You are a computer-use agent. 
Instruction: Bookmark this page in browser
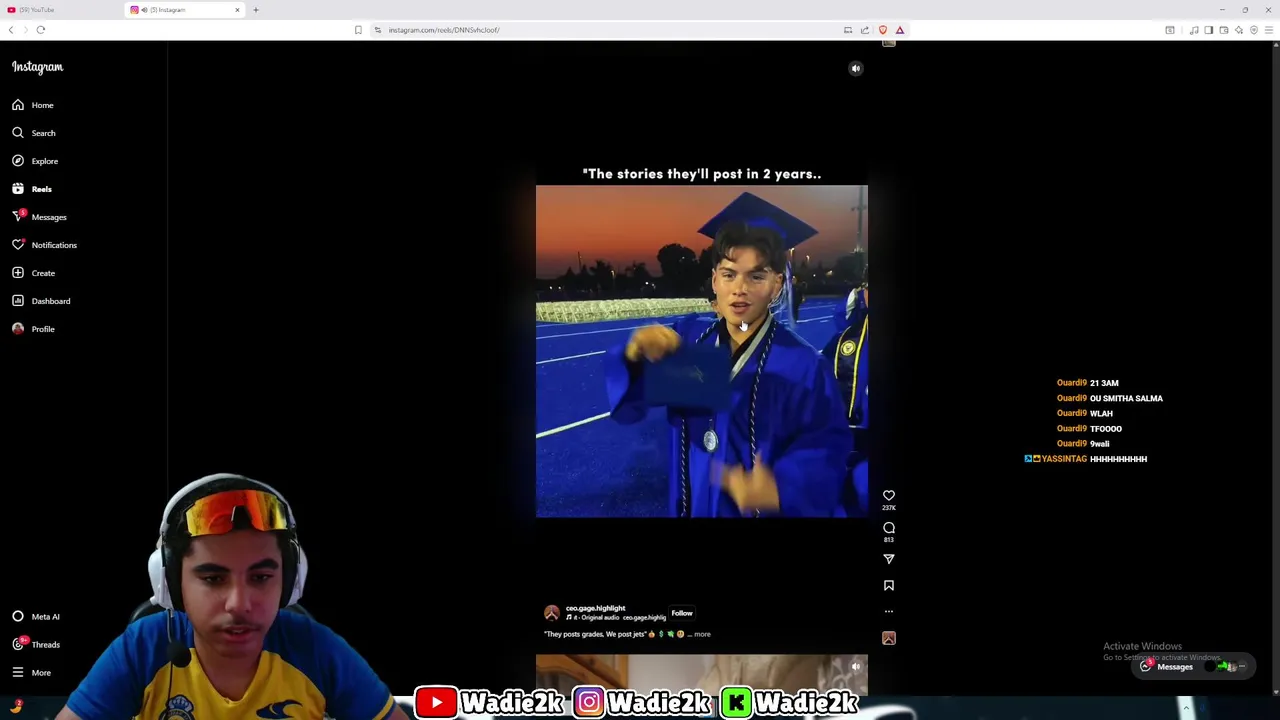358,30
